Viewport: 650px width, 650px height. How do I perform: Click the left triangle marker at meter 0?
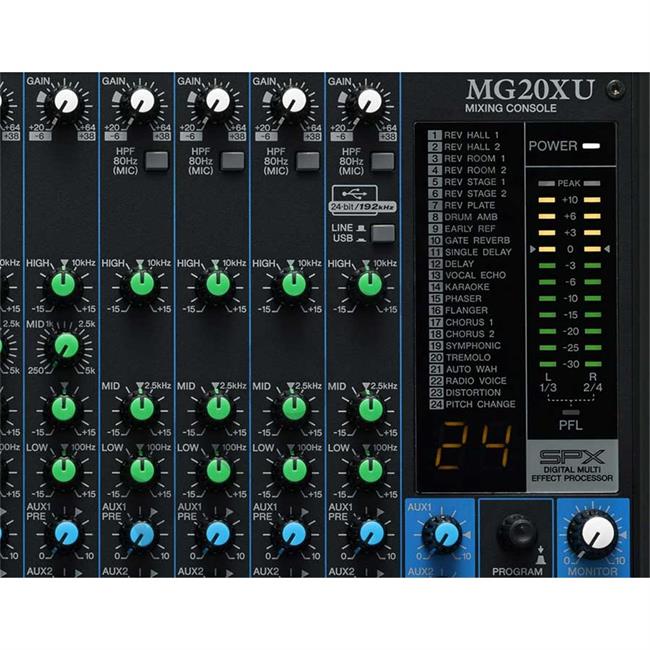click(x=532, y=249)
